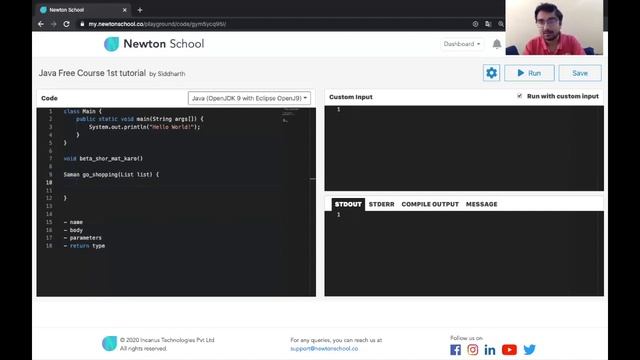Click the '- body' line in editor
The width and height of the screenshot is (640, 360).
click(73, 230)
